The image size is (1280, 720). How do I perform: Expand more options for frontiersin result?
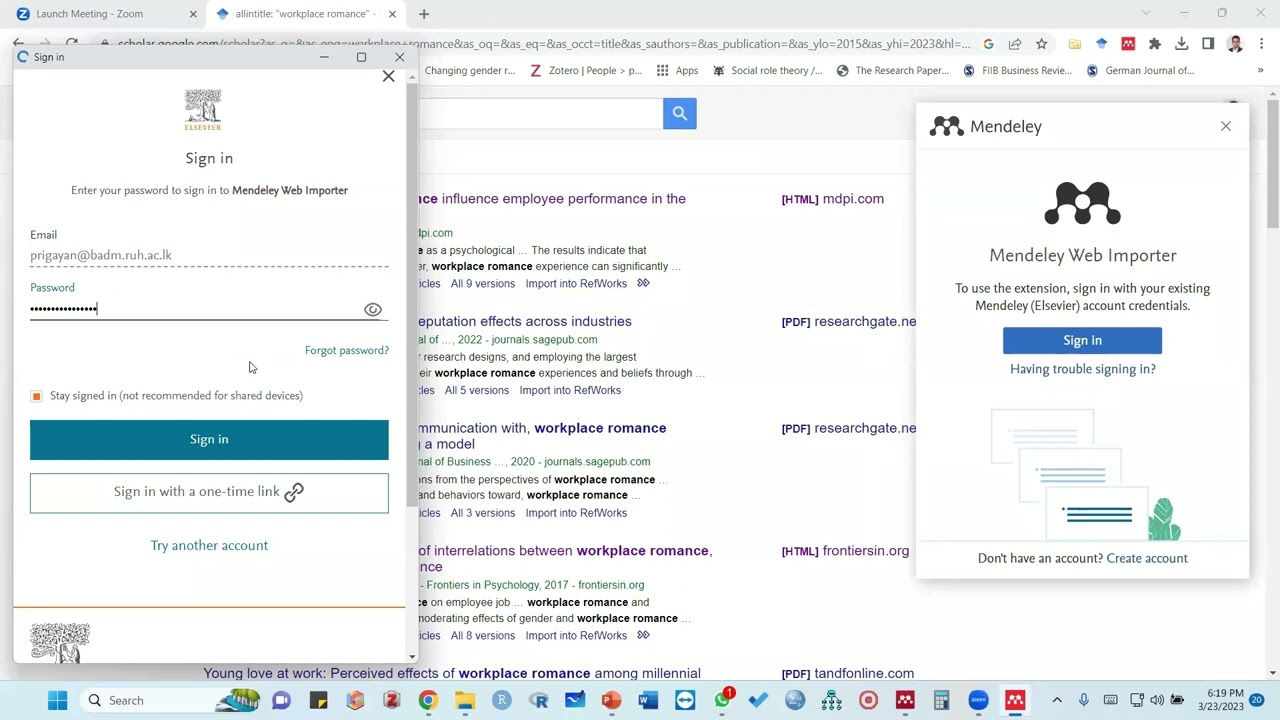coord(643,636)
